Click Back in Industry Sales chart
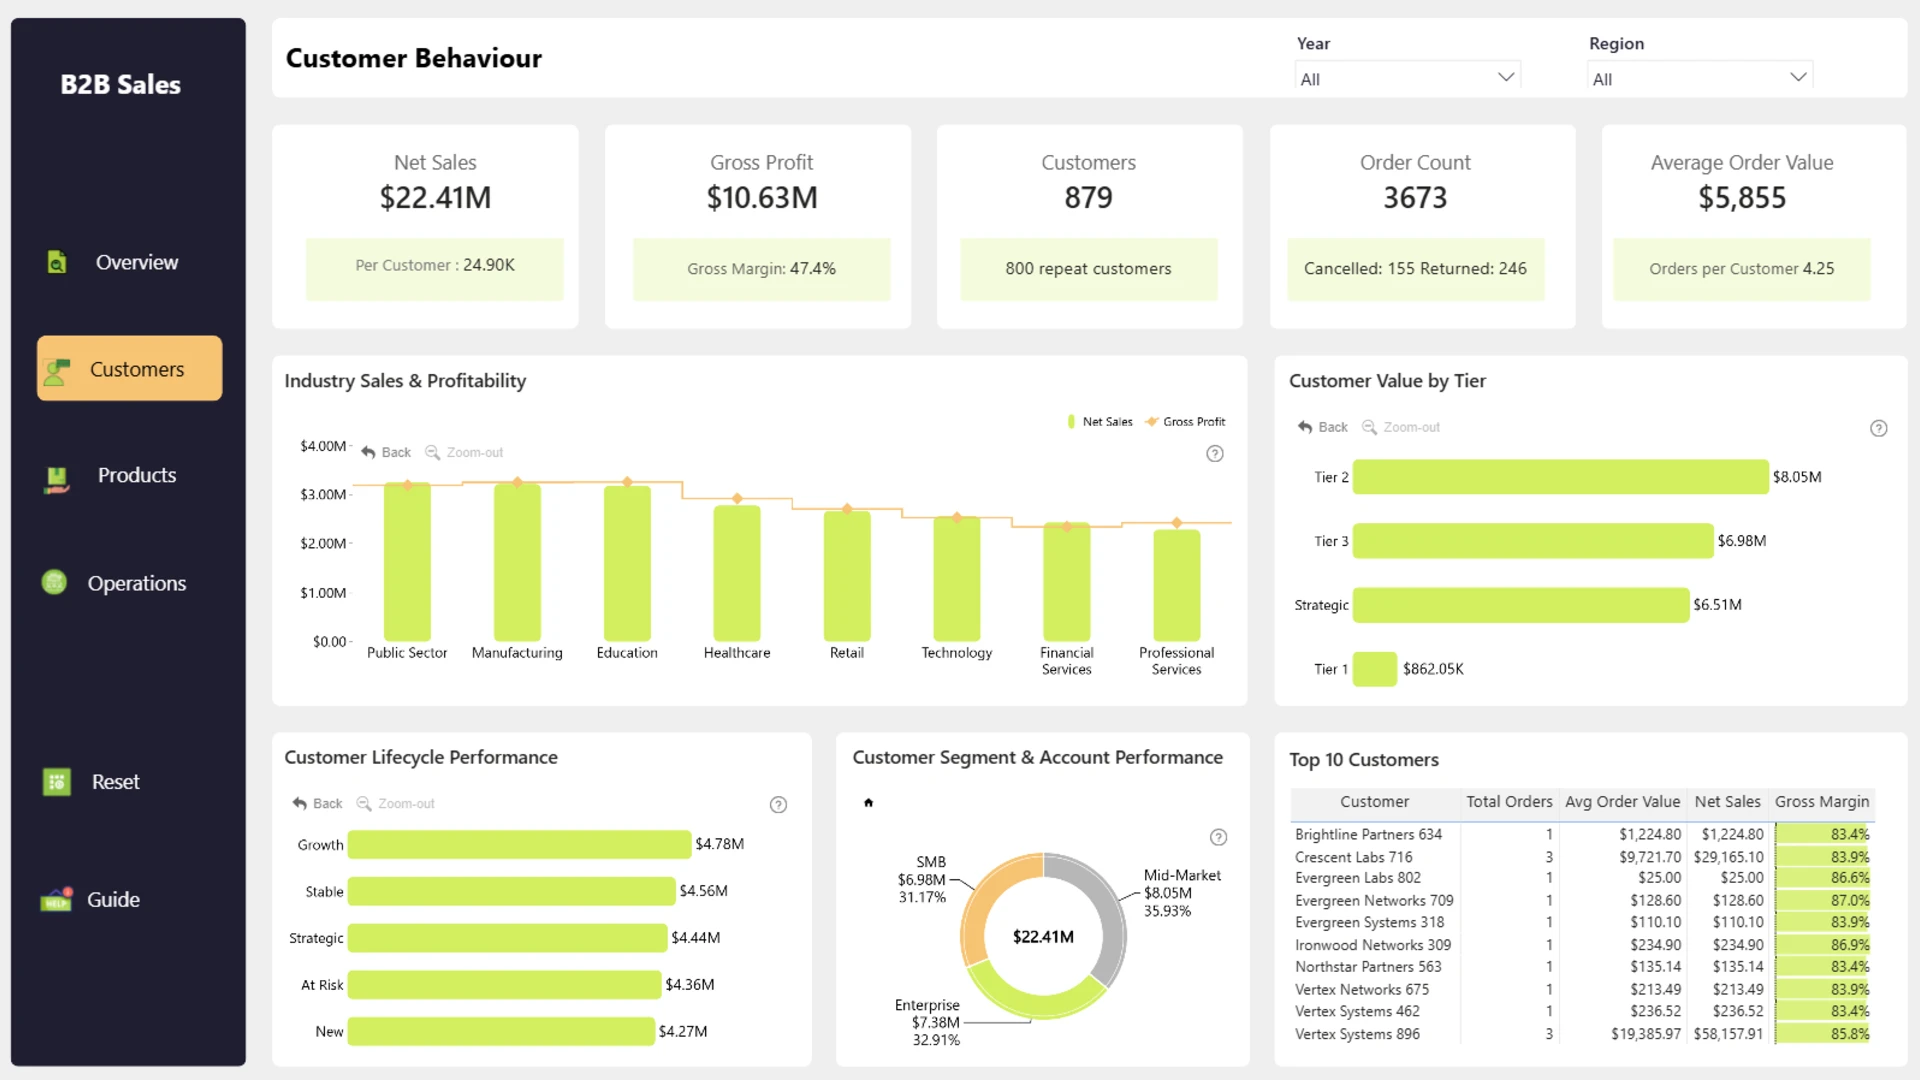 pos(386,453)
